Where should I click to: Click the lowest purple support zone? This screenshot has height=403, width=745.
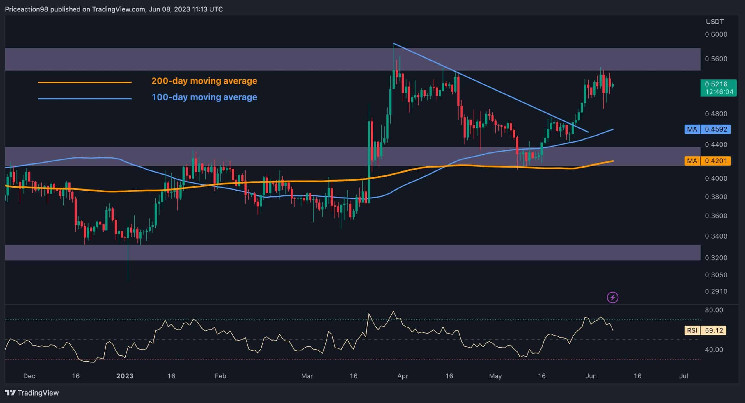click(x=353, y=253)
